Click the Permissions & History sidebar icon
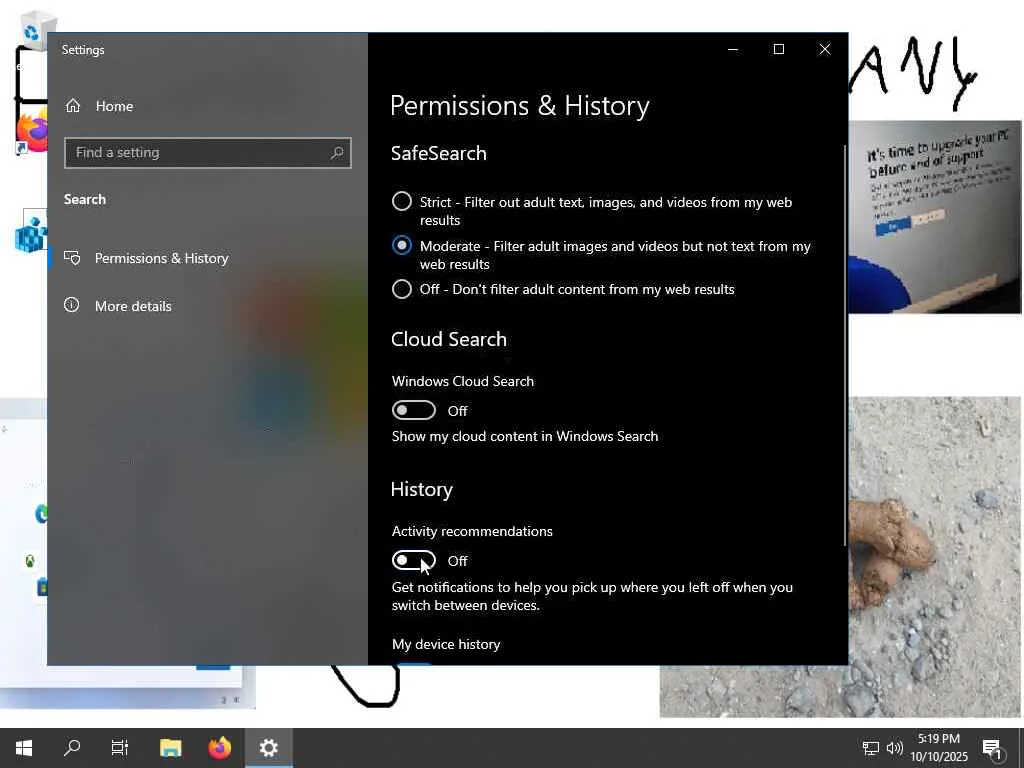1024x768 pixels. coord(72,258)
